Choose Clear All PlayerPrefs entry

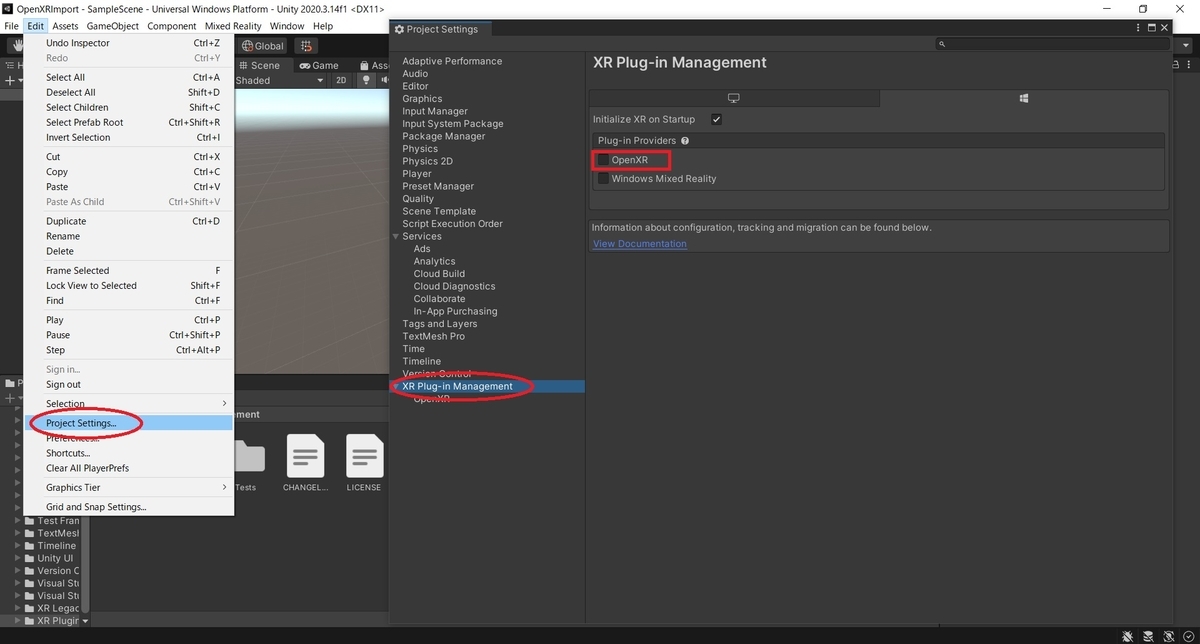click(x=128, y=468)
